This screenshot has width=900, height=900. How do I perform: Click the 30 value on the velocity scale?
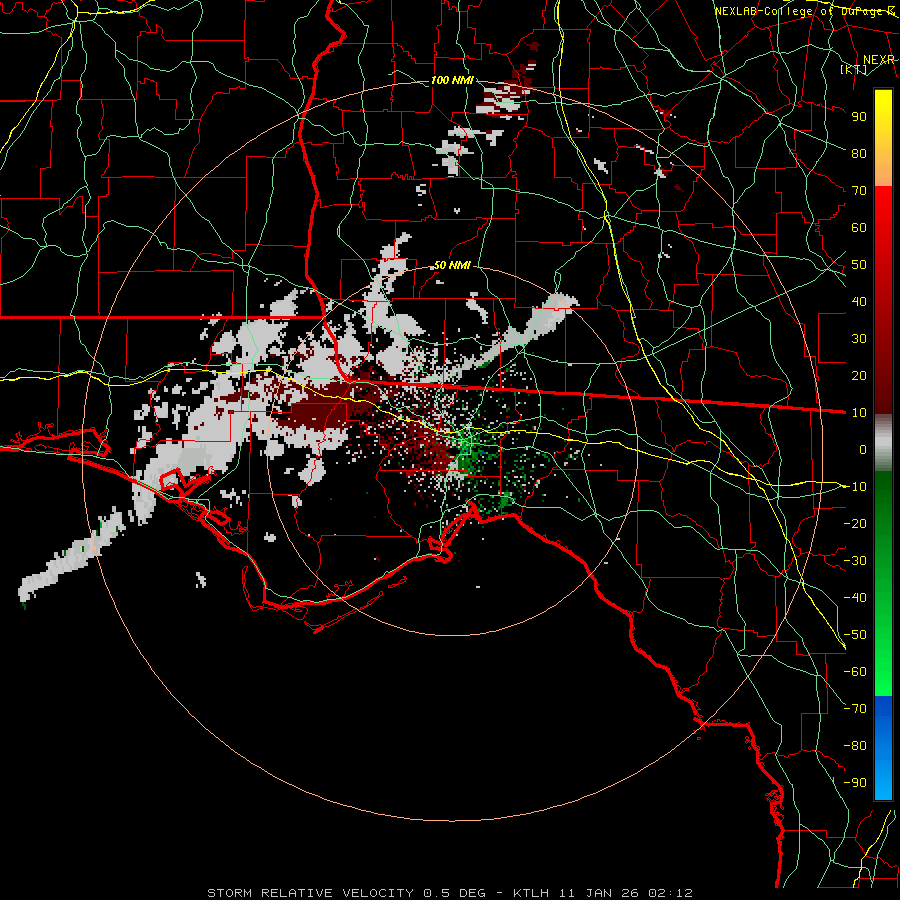(x=859, y=339)
